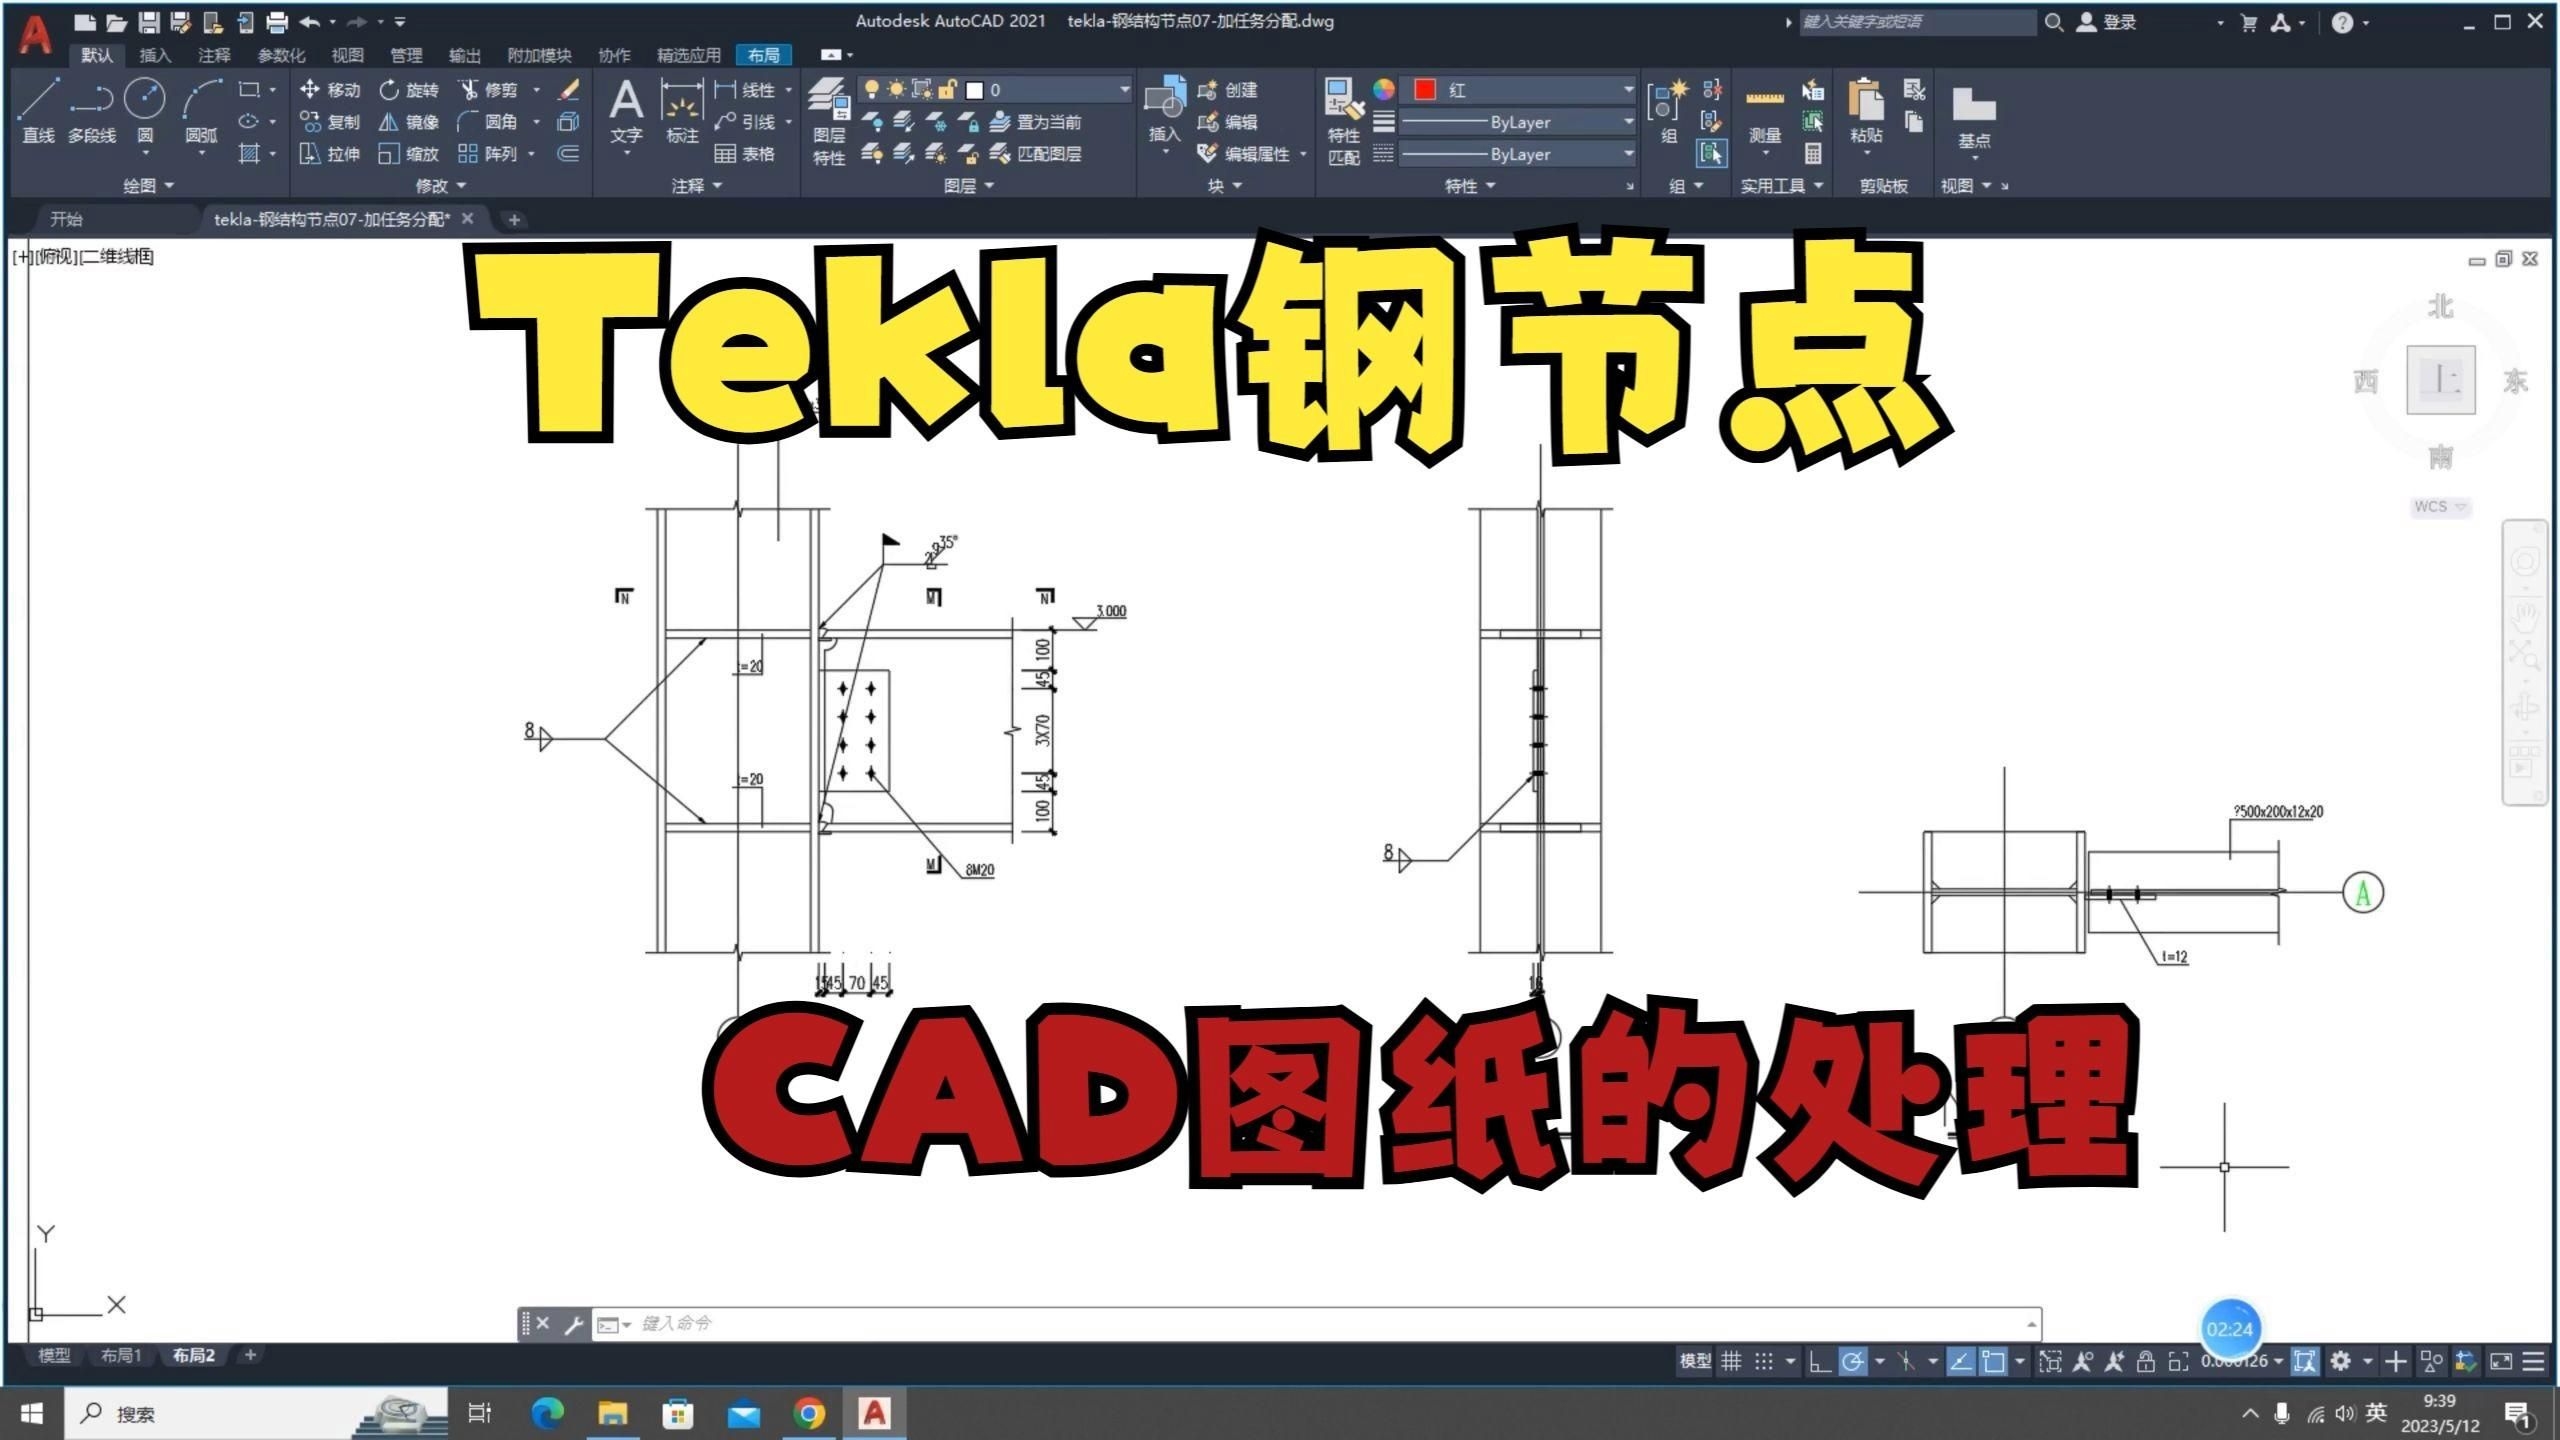This screenshot has width=2560, height=1440.
Task: Select the layer 0 color swatch
Action: pos(974,89)
